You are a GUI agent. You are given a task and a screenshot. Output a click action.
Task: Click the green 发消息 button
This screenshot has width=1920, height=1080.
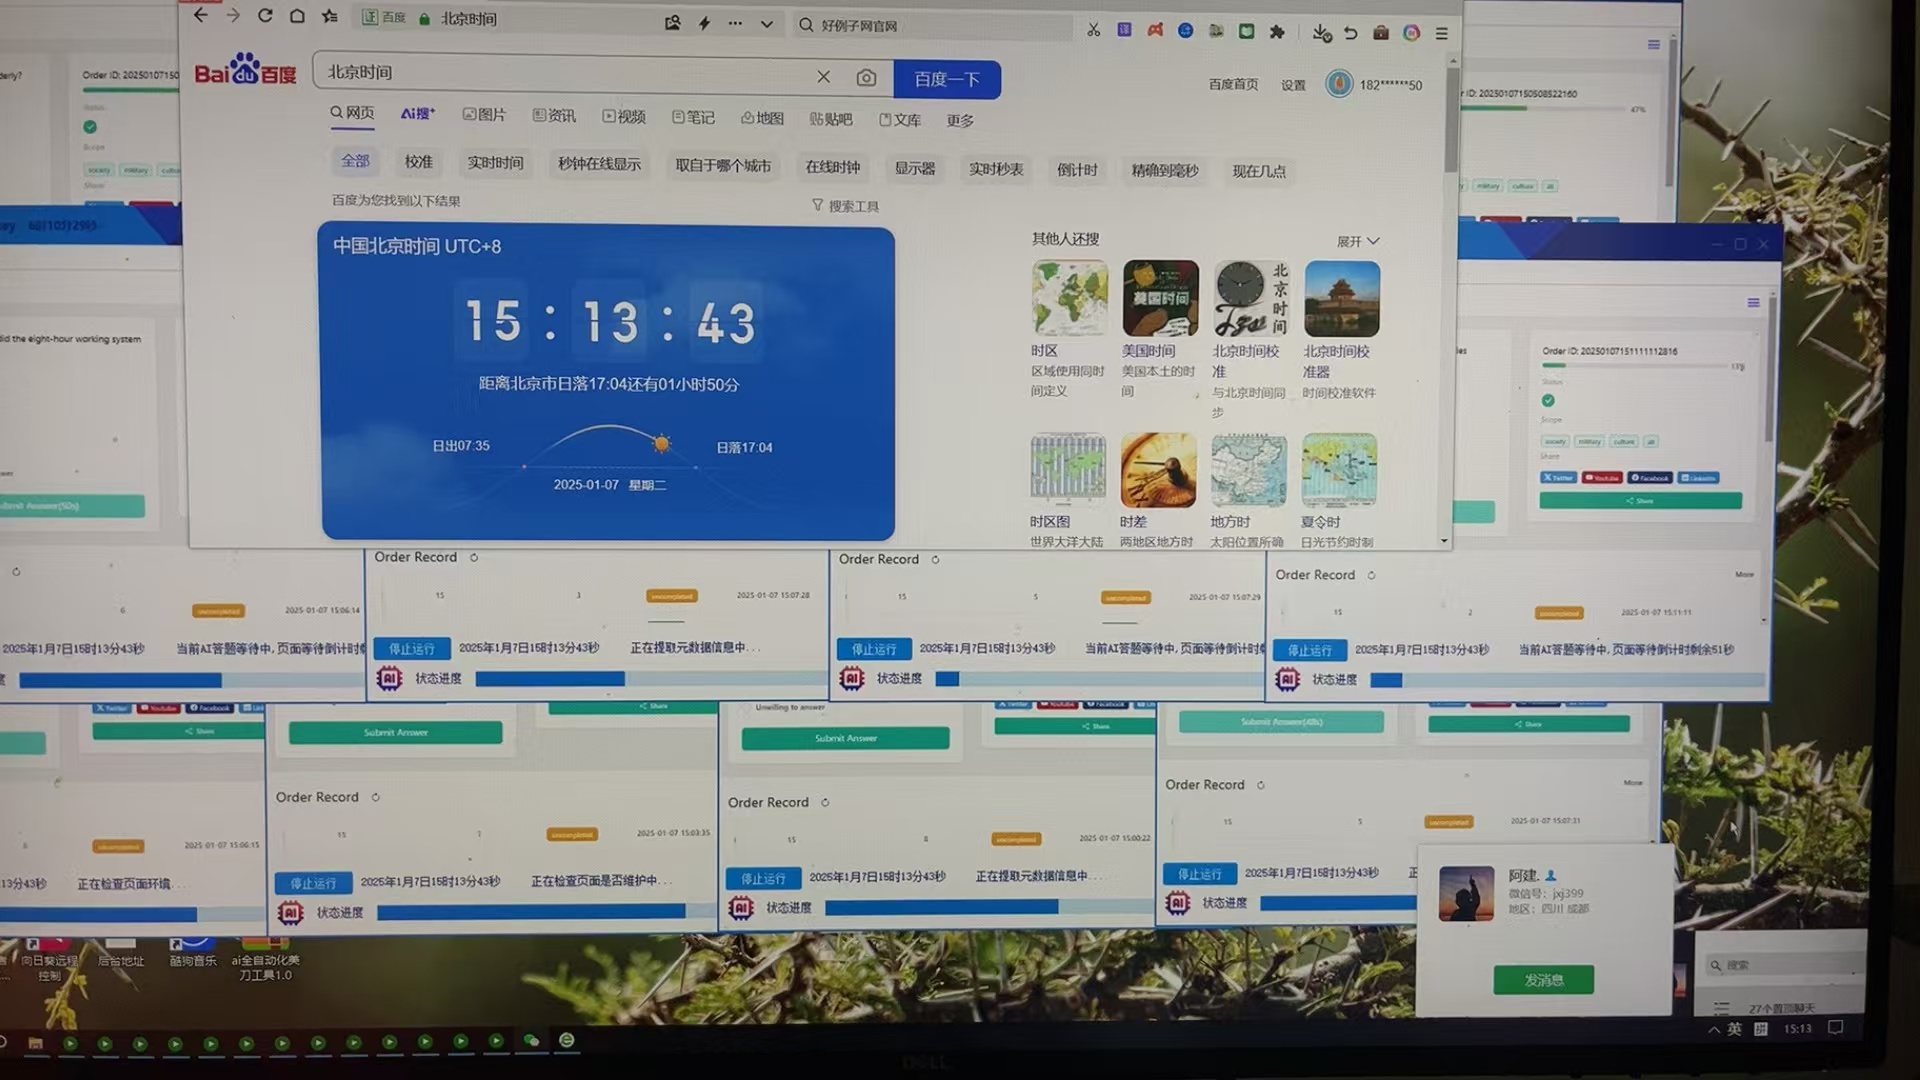point(1543,980)
